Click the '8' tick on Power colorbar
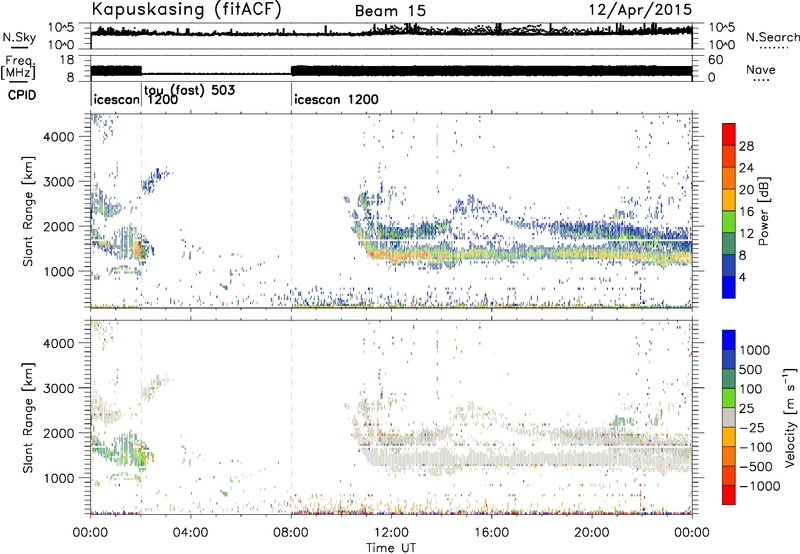The image size is (800, 554). click(x=742, y=255)
